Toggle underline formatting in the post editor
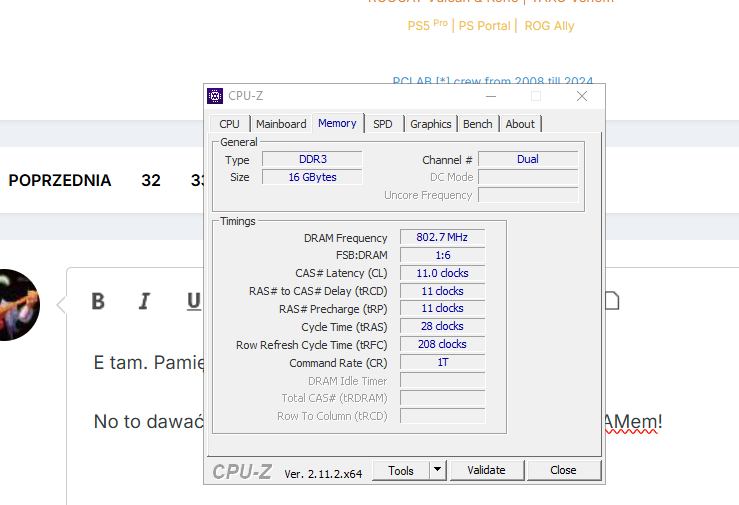This screenshot has width=739, height=505. tap(193, 301)
